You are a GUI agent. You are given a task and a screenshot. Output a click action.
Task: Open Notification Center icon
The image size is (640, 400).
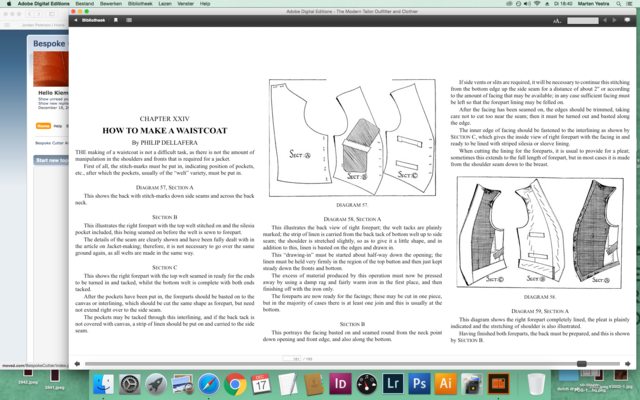(631, 4)
